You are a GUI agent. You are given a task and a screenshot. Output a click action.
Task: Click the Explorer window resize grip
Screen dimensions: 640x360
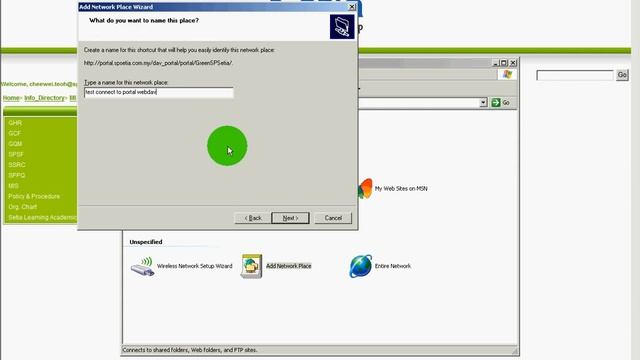click(x=515, y=351)
